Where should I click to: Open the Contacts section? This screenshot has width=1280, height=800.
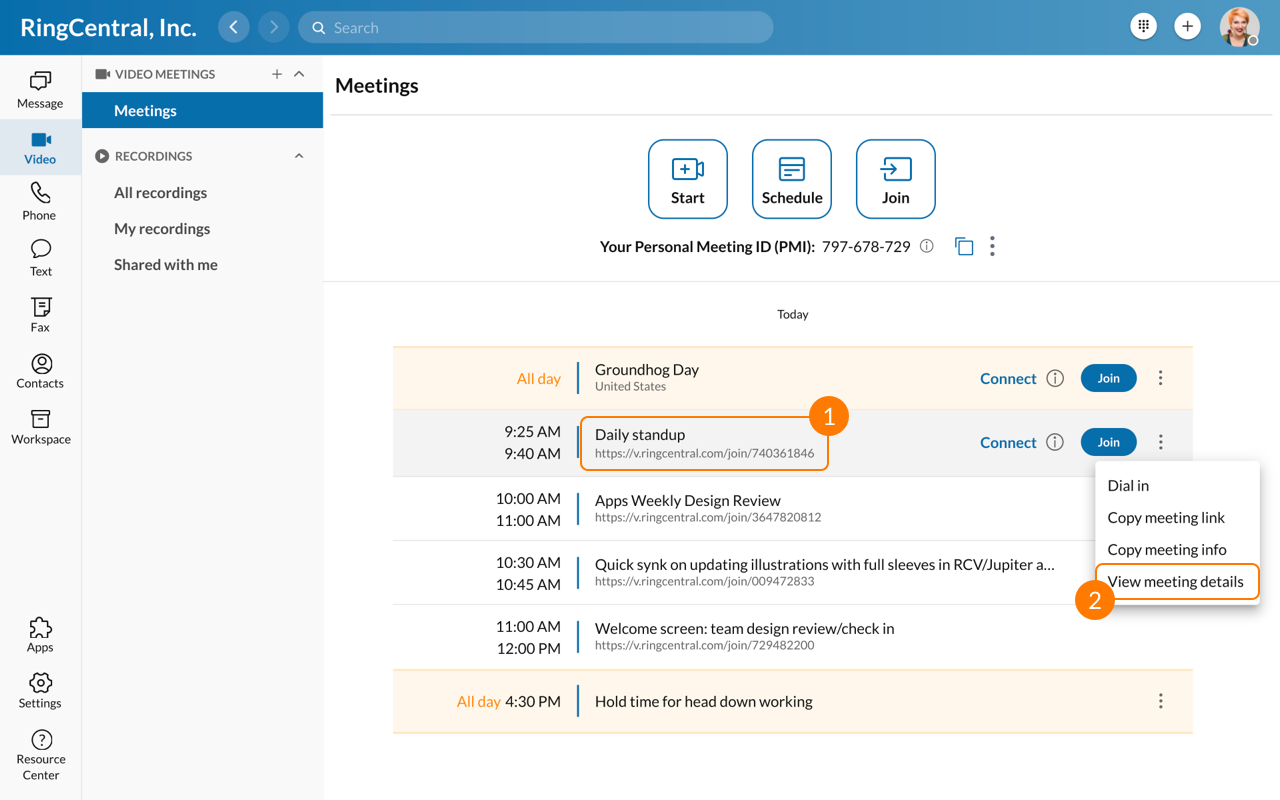pos(40,369)
